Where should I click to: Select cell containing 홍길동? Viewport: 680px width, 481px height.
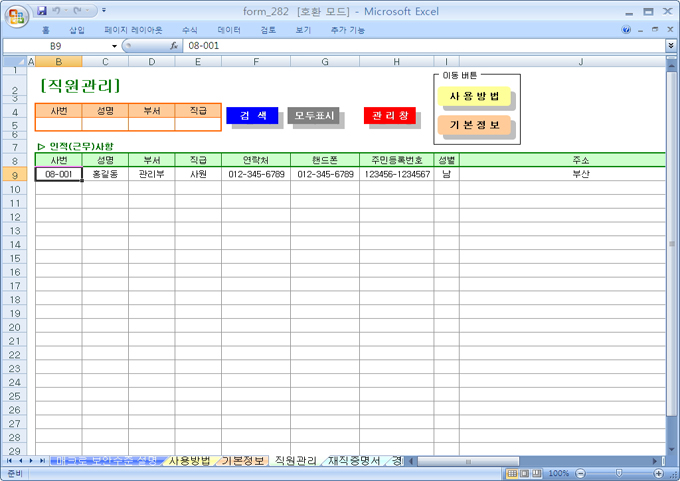tap(104, 174)
